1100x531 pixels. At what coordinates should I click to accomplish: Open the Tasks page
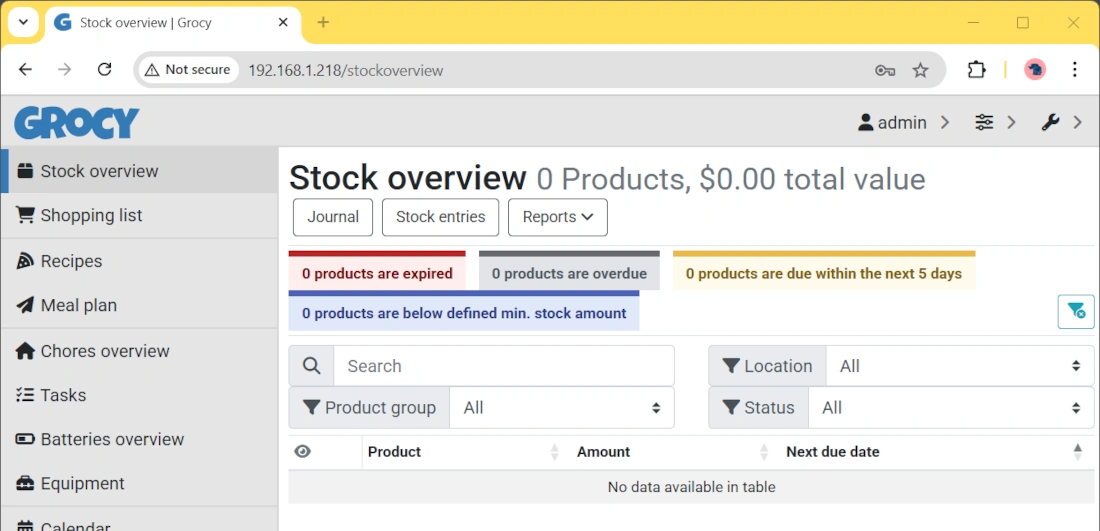[x=140, y=395]
